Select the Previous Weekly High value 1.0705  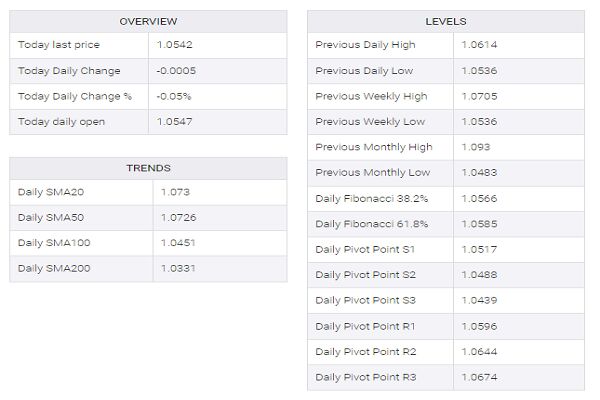point(479,96)
